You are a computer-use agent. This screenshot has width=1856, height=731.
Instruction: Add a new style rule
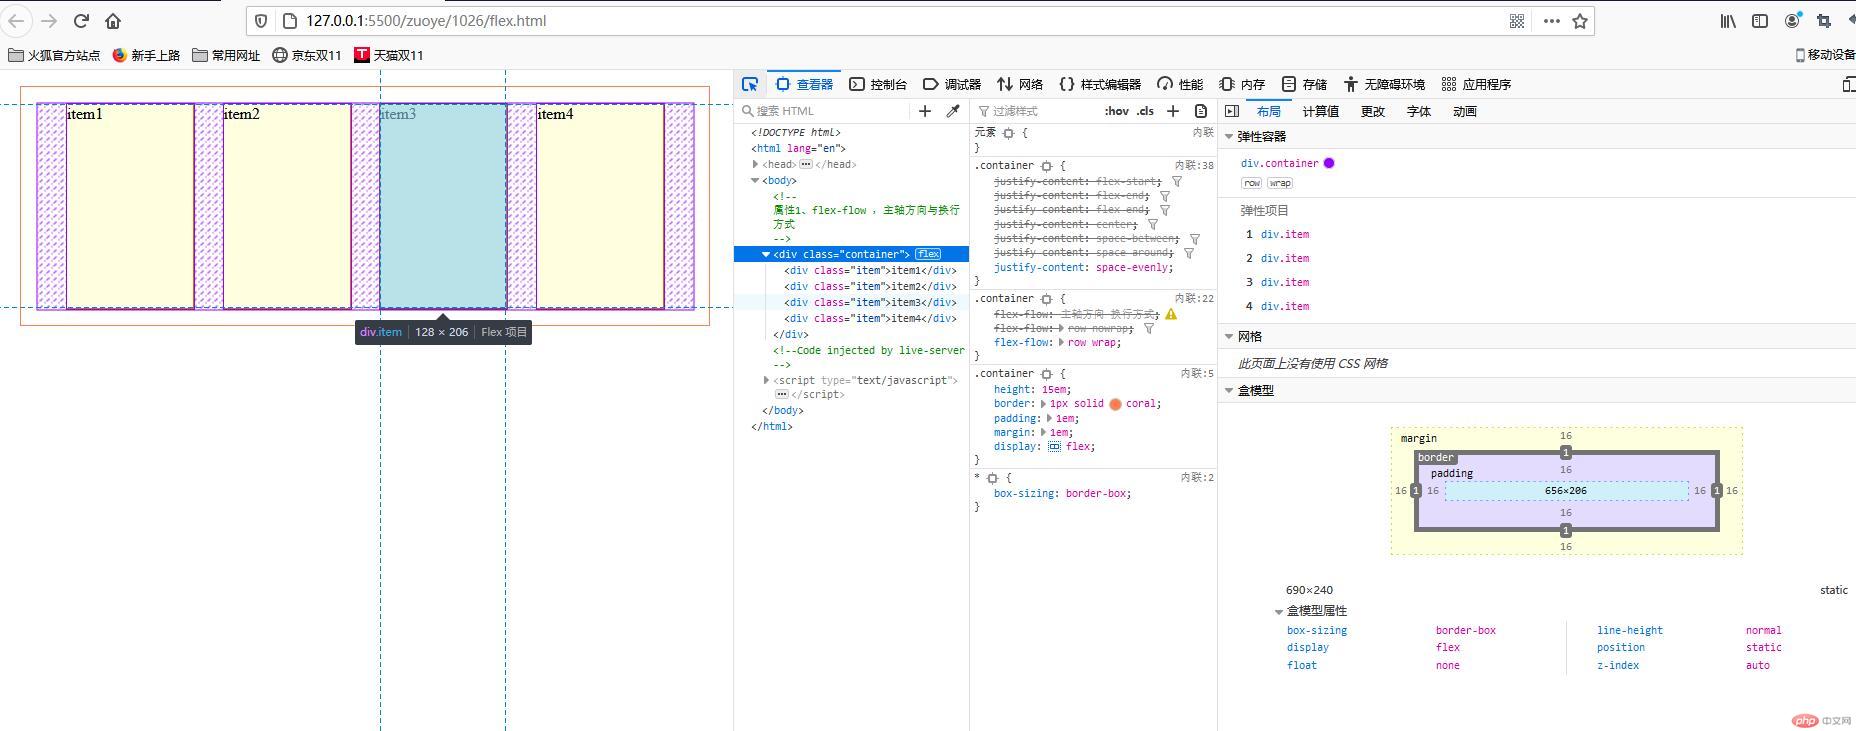pos(1173,111)
